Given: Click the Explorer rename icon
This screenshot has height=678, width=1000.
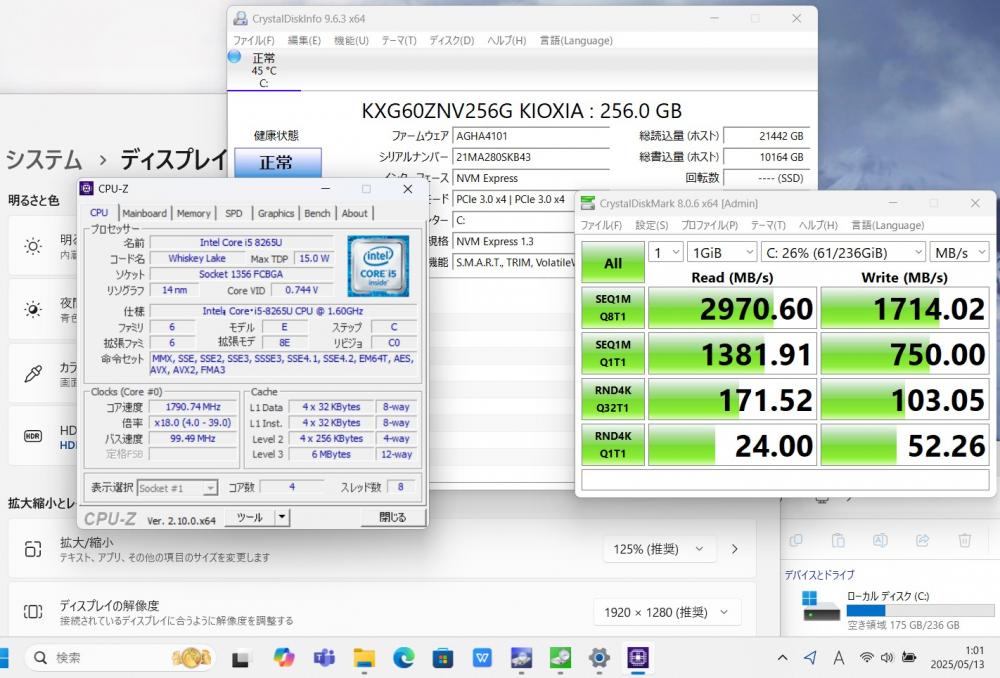Looking at the screenshot, I should point(880,540).
